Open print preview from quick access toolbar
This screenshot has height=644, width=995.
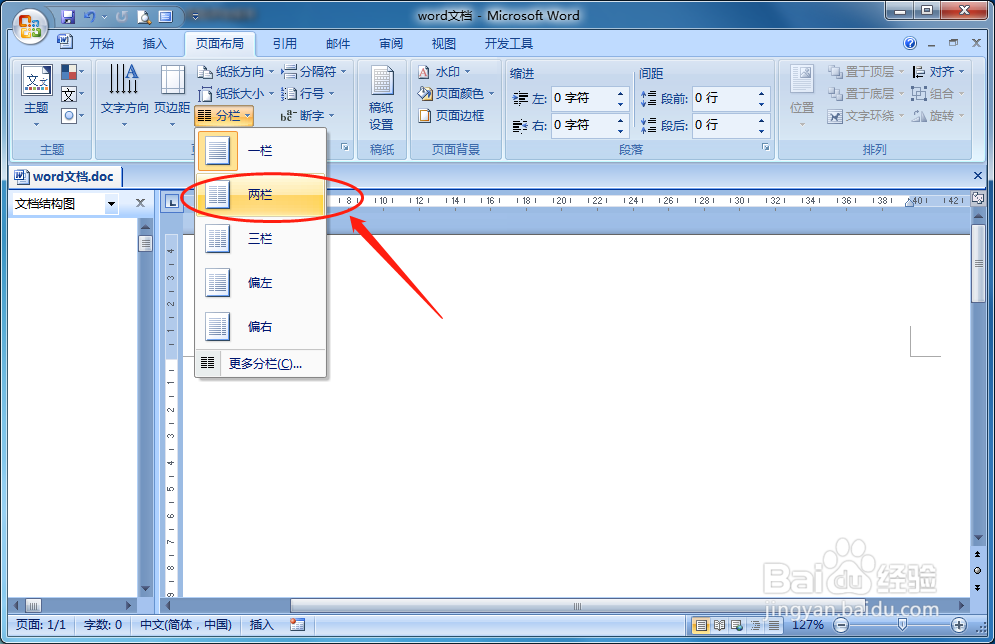145,16
